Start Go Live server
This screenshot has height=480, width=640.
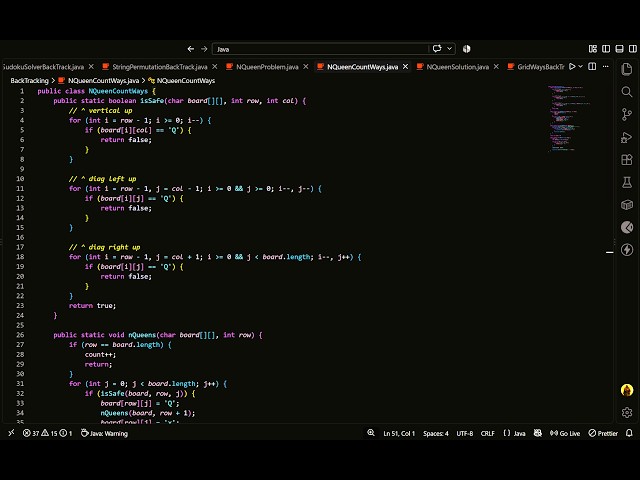565,433
